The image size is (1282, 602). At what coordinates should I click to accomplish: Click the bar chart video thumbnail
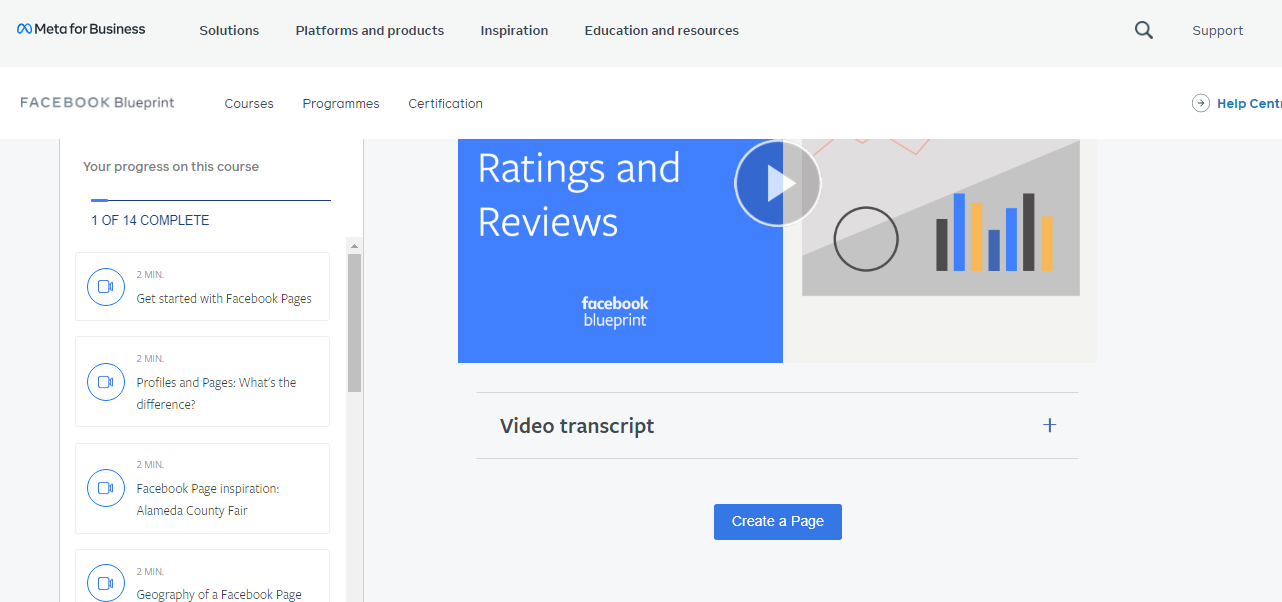coord(940,218)
